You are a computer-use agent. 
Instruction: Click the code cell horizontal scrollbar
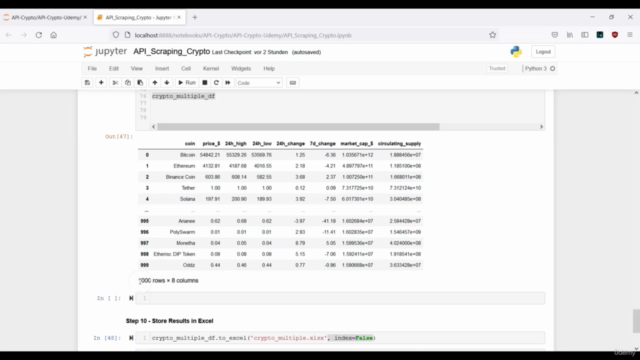298,127
